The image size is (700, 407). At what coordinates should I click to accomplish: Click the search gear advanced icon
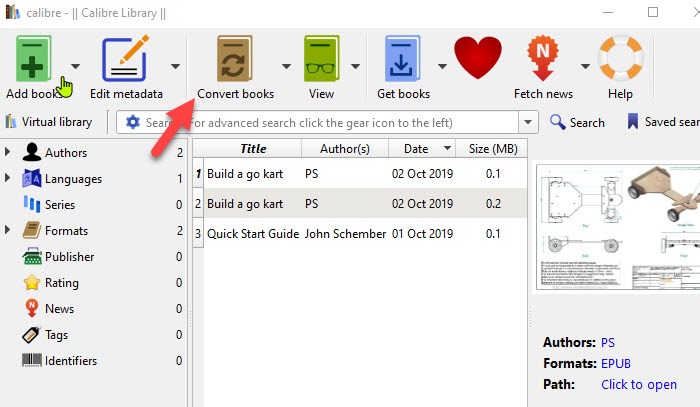(133, 122)
